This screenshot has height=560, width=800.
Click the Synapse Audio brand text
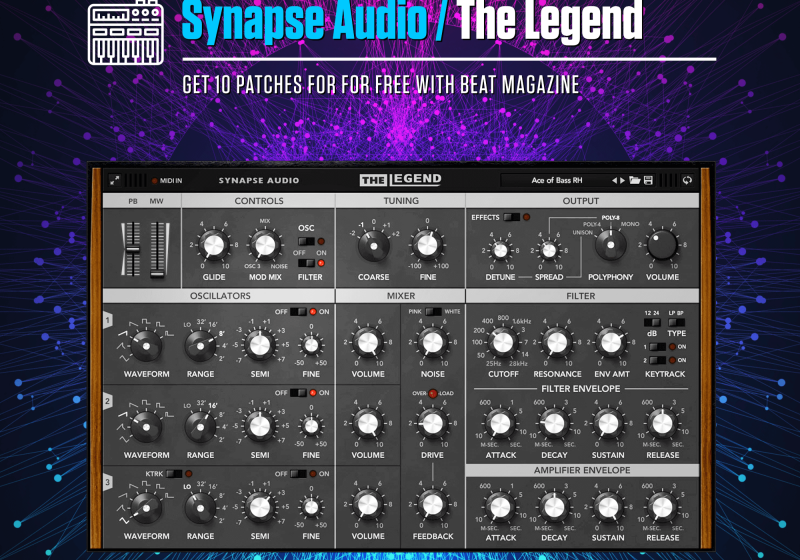pos(259,181)
